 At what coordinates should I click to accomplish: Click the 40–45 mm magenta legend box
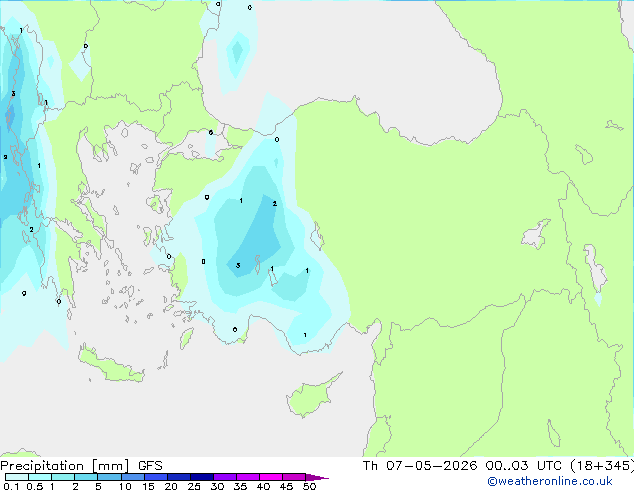[x=271, y=477]
